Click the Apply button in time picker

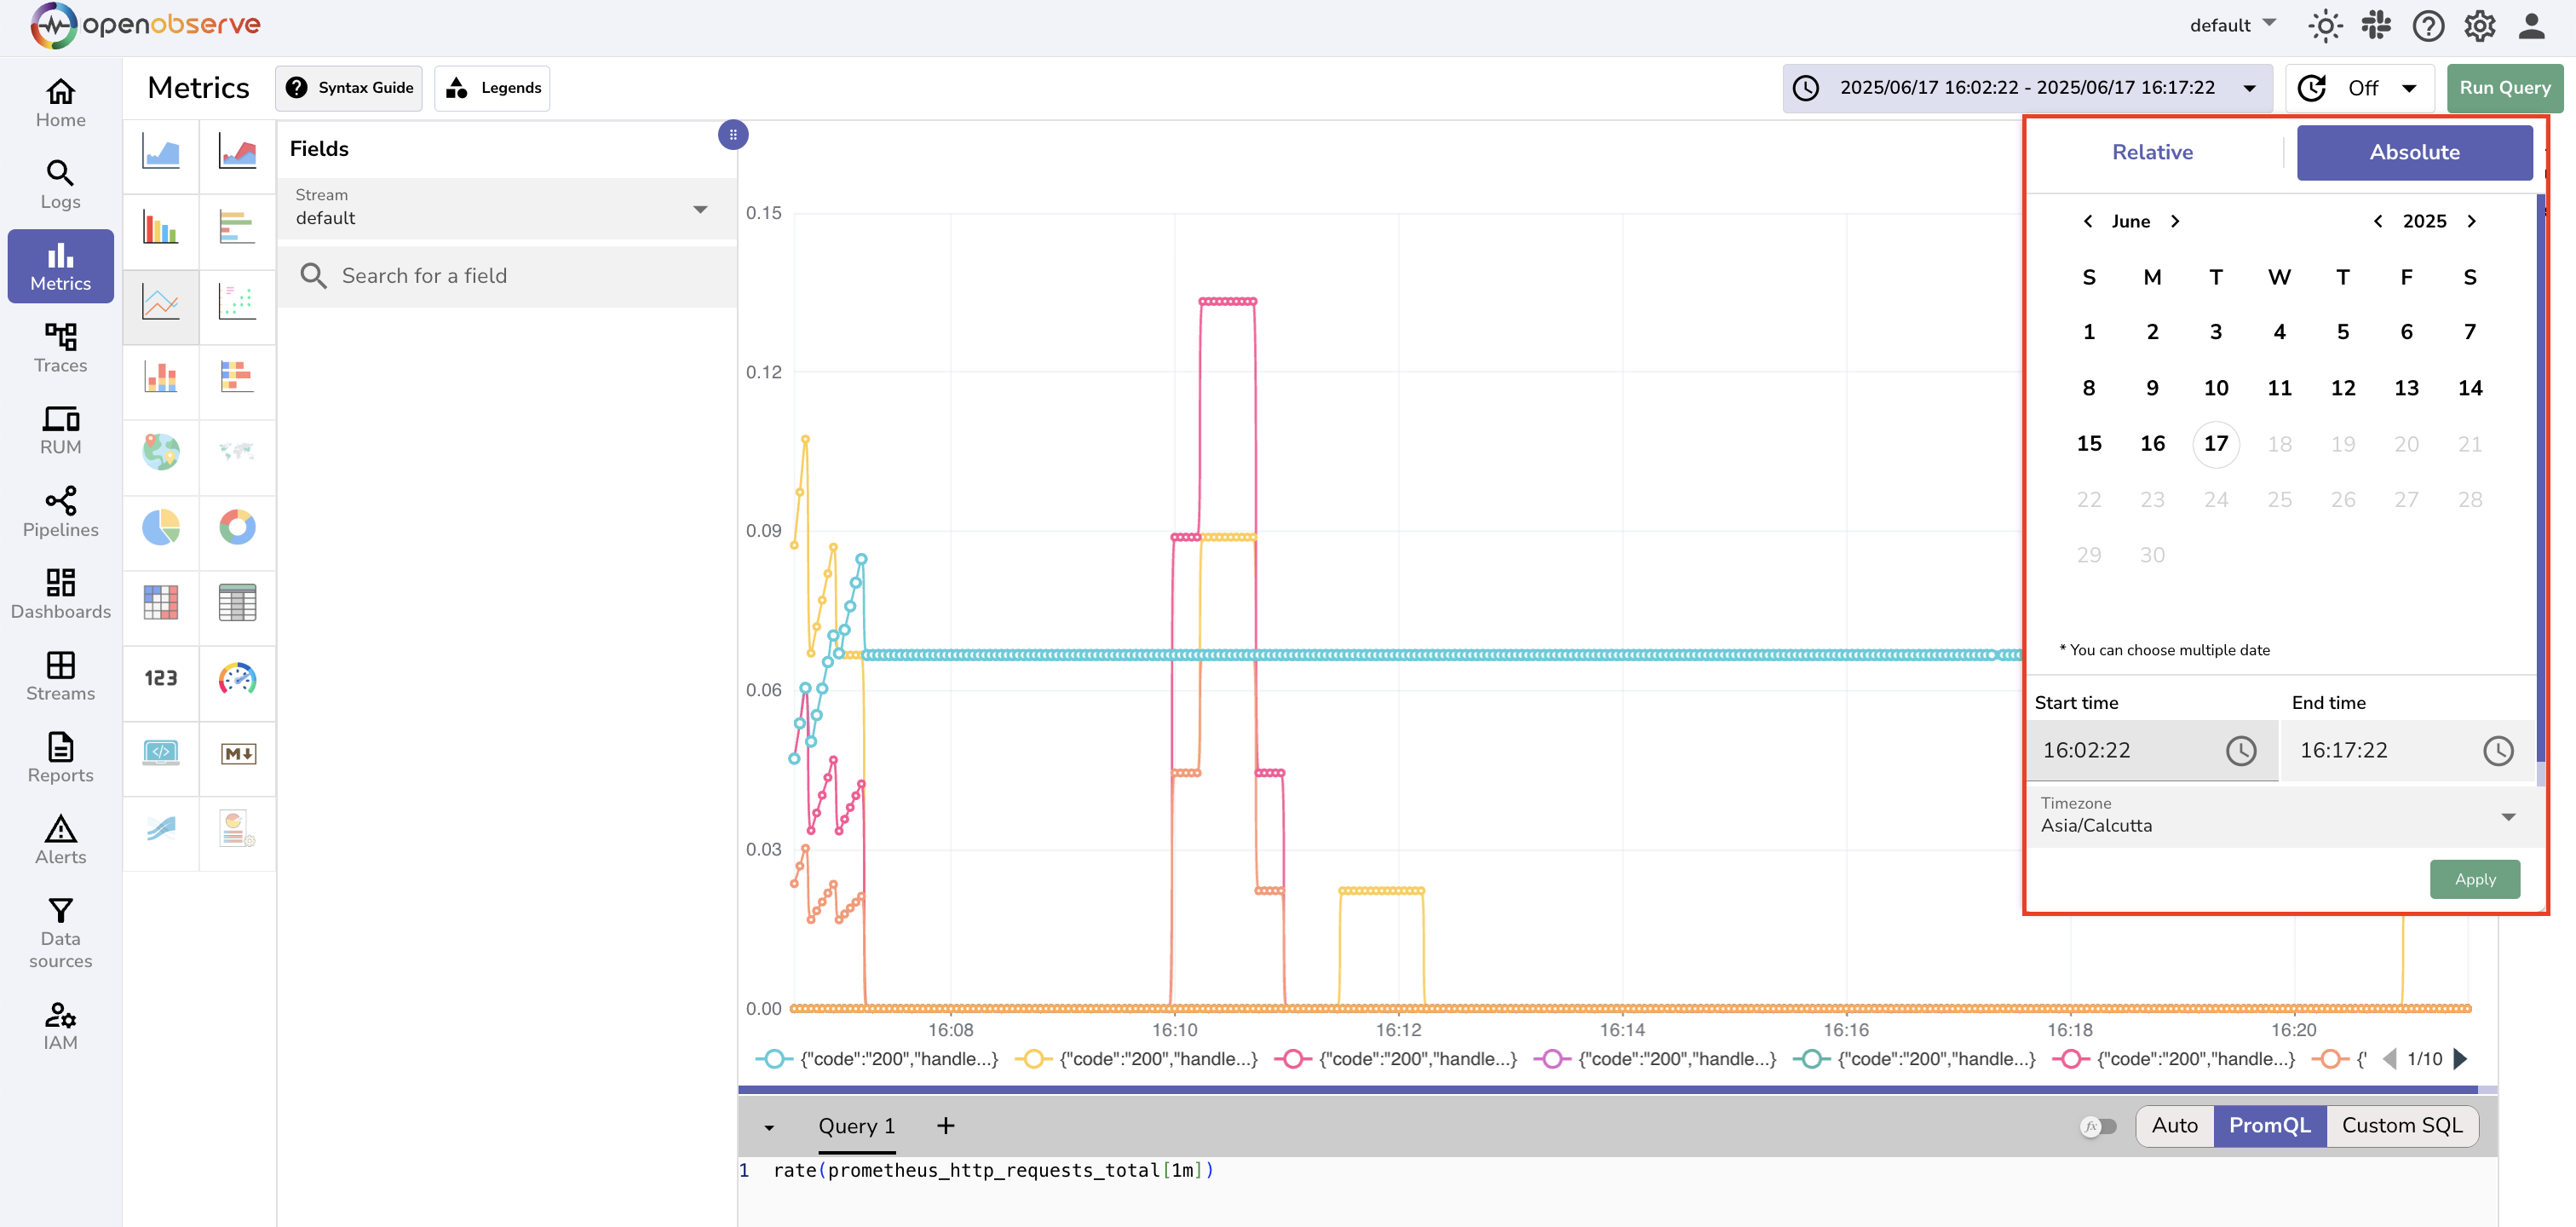[x=2475, y=879]
